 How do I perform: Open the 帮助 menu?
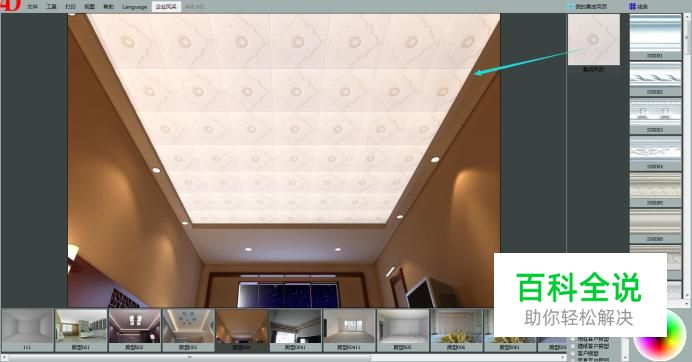point(109,7)
